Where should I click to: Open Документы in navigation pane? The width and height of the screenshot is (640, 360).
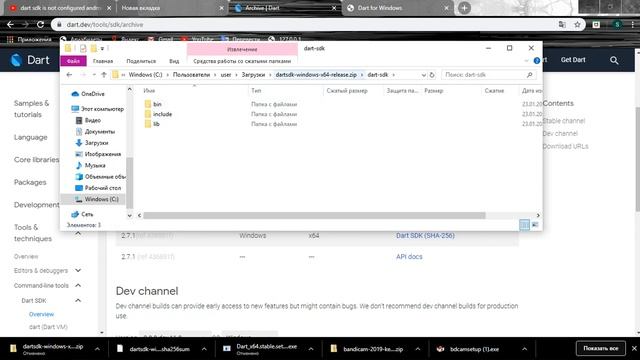click(x=95, y=131)
